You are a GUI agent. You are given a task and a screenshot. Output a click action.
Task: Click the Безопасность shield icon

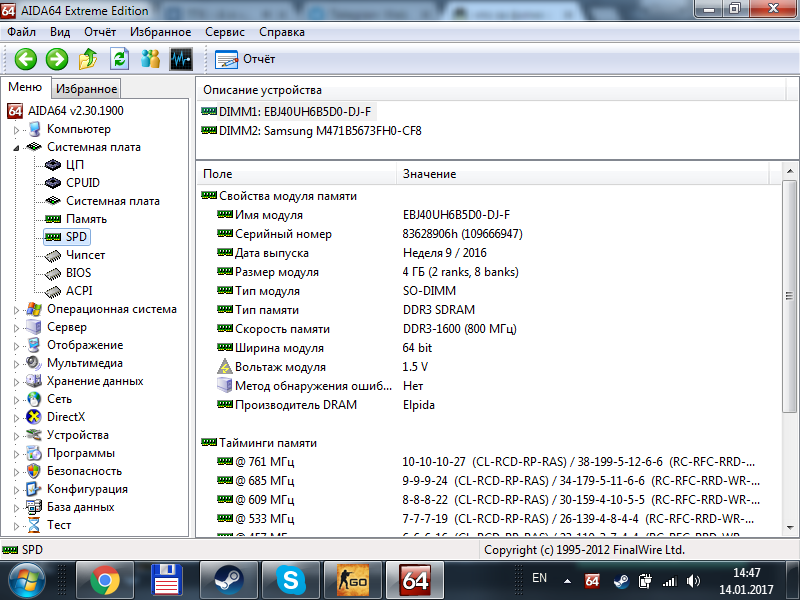[34, 471]
